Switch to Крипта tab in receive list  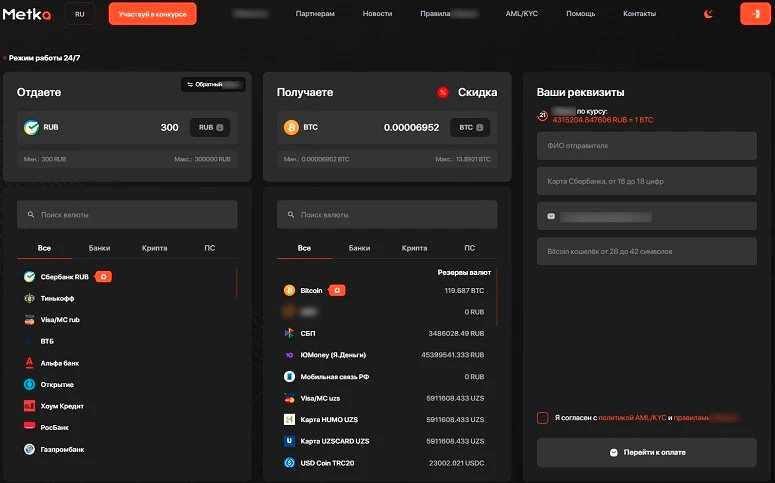pos(414,247)
